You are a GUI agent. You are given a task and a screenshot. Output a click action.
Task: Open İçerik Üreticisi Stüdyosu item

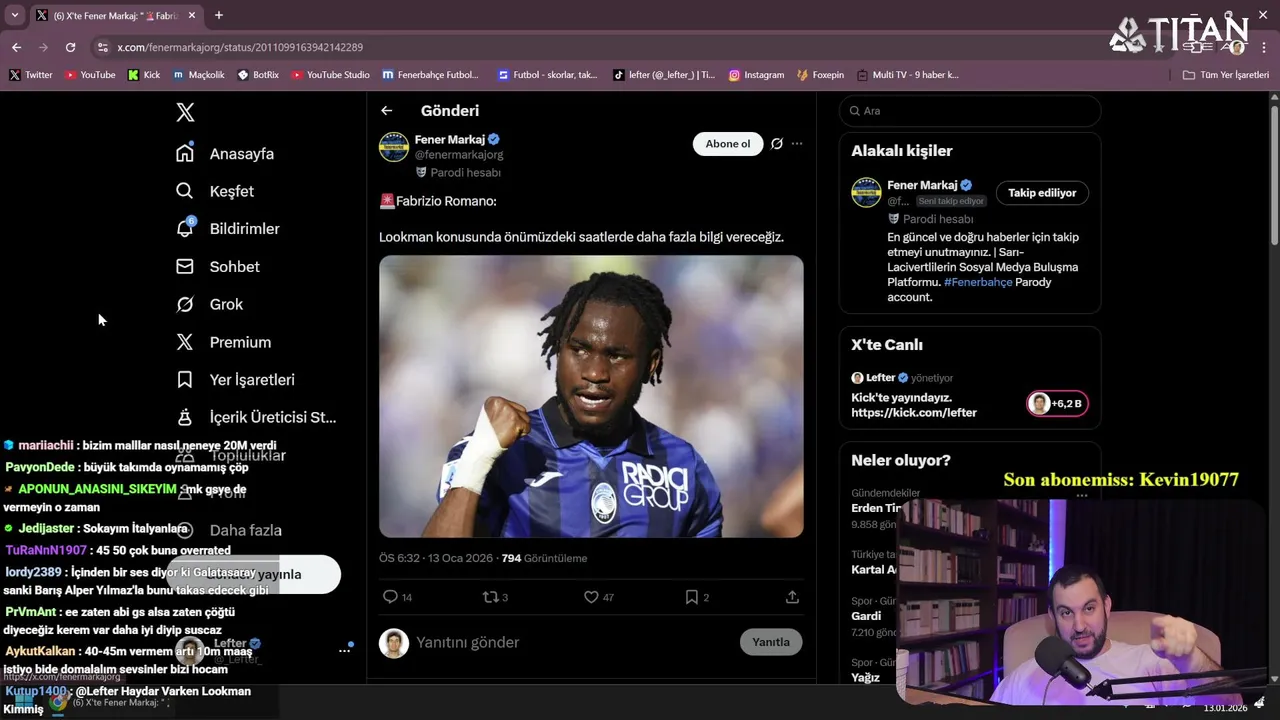coord(256,417)
